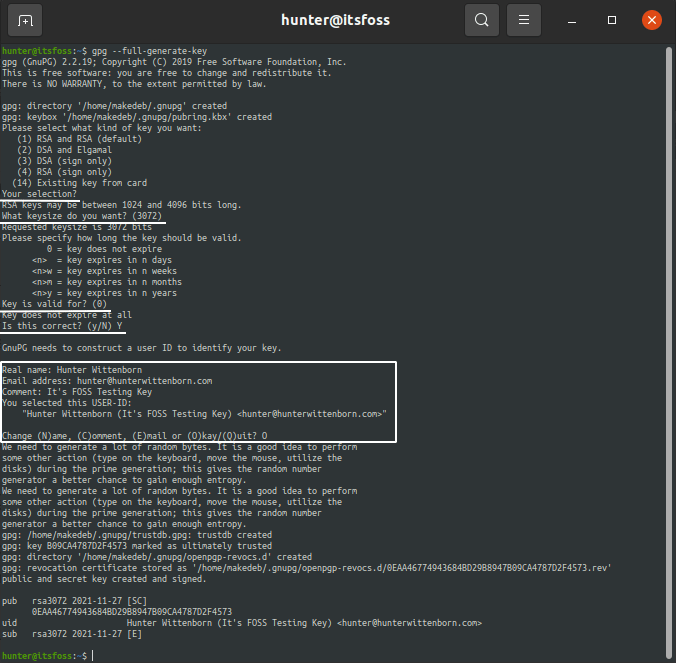Image resolution: width=676 pixels, height=663 pixels.
Task: Click the '0 = key does not expire' line
Action: (104, 249)
